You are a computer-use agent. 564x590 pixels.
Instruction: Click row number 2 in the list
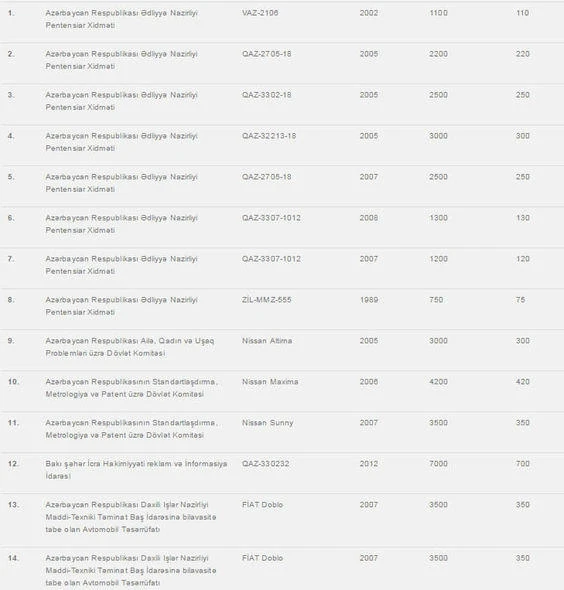tap(11, 54)
